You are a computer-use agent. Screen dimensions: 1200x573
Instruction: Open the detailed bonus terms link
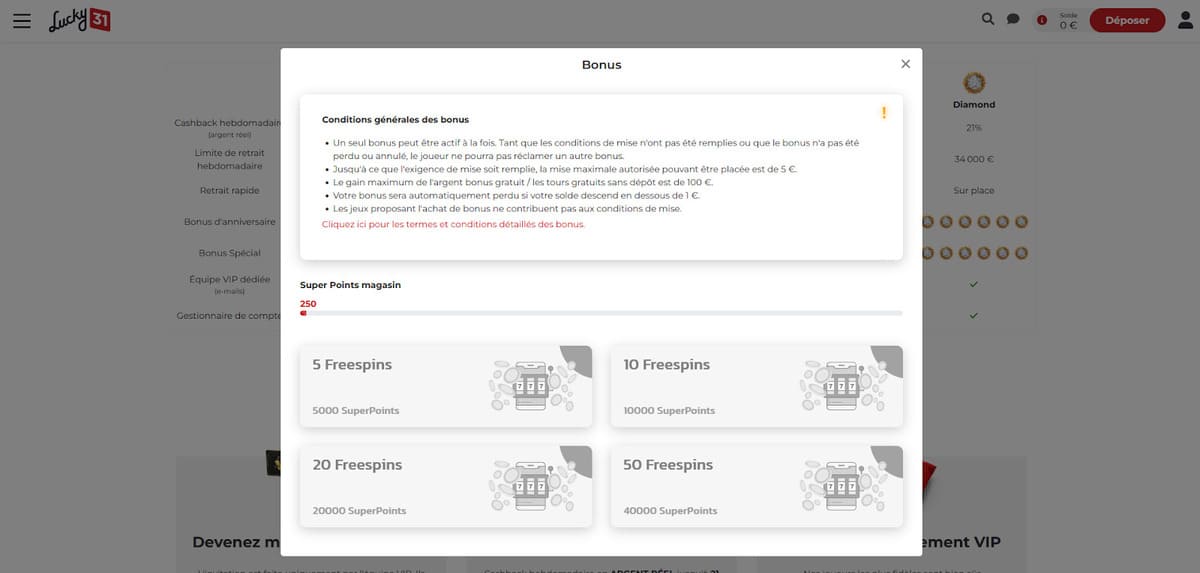tap(453, 224)
